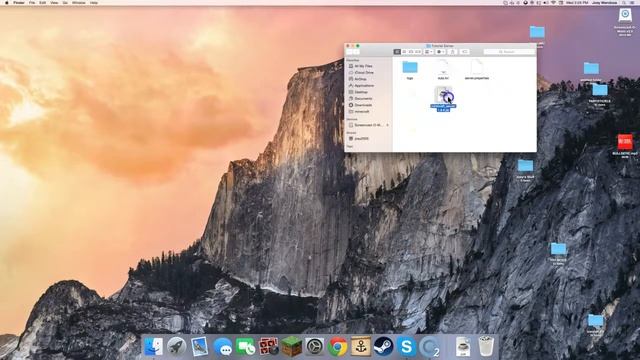
Task: Switch Finder to column view
Action: (x=411, y=52)
